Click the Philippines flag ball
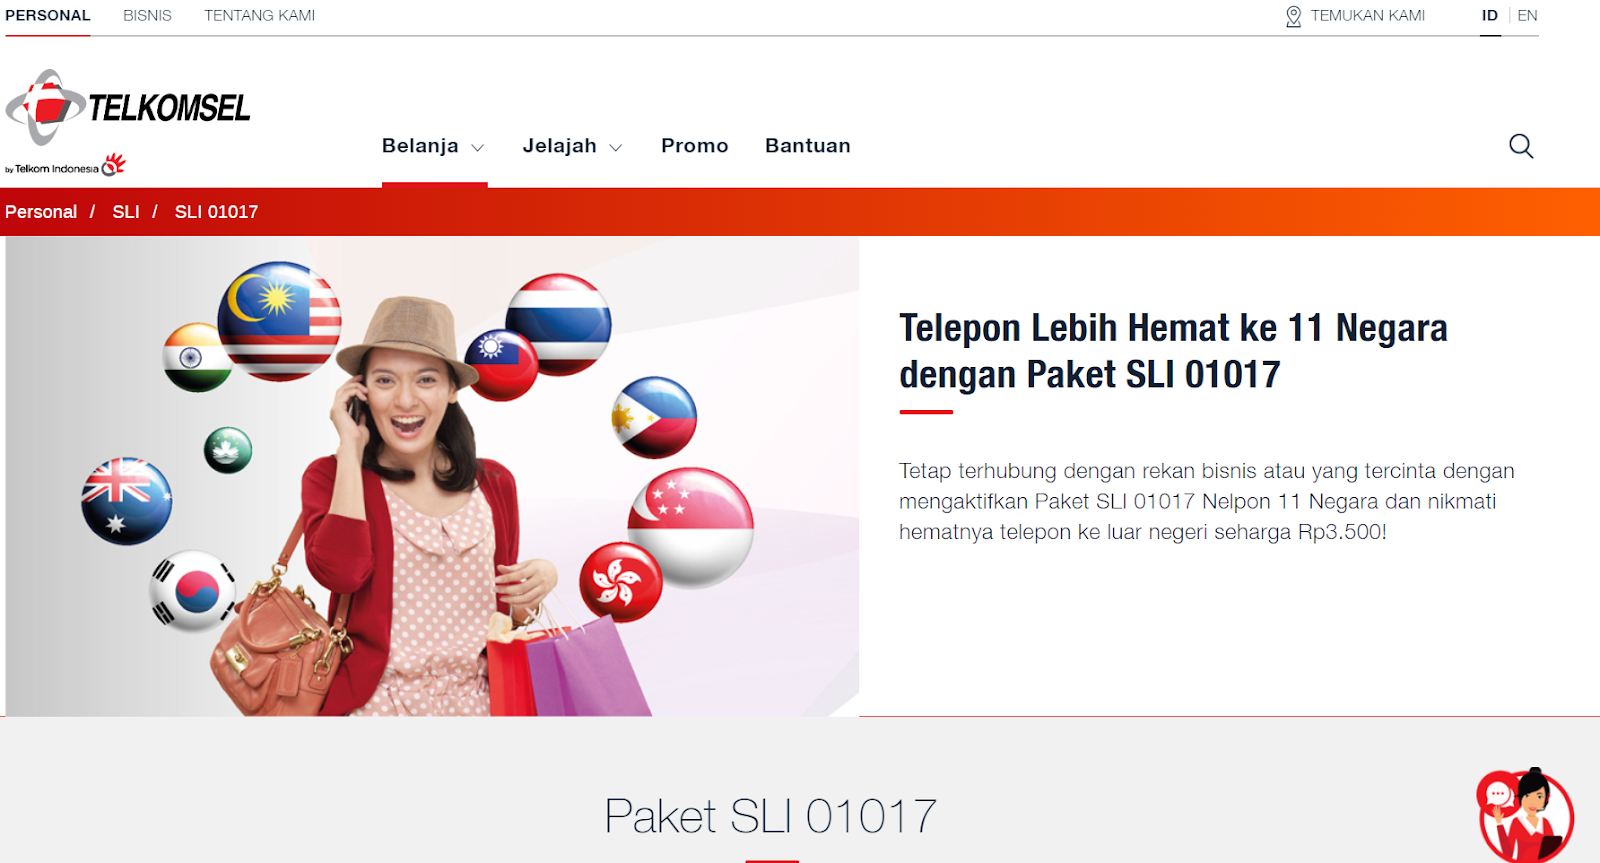This screenshot has height=863, width=1600. tap(654, 417)
